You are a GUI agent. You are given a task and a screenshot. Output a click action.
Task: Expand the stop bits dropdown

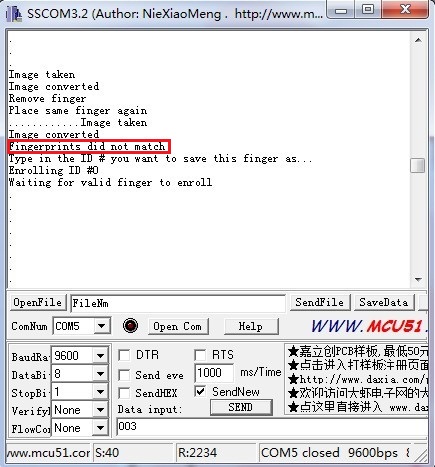[x=100, y=392]
